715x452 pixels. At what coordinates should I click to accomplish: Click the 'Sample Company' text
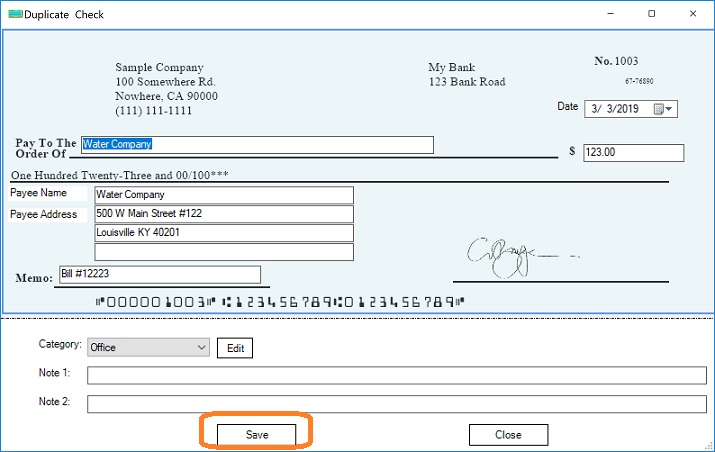click(x=159, y=68)
